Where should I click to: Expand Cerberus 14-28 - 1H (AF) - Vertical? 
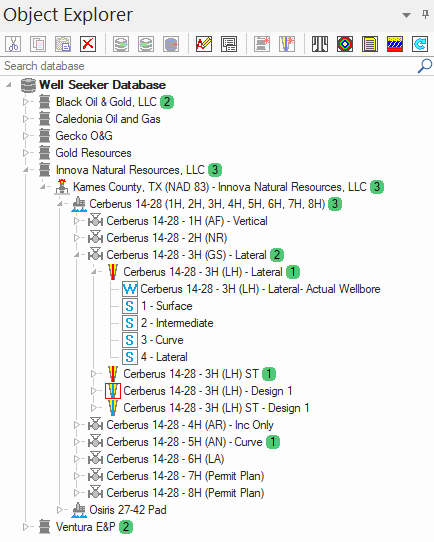pyautogui.click(x=77, y=221)
